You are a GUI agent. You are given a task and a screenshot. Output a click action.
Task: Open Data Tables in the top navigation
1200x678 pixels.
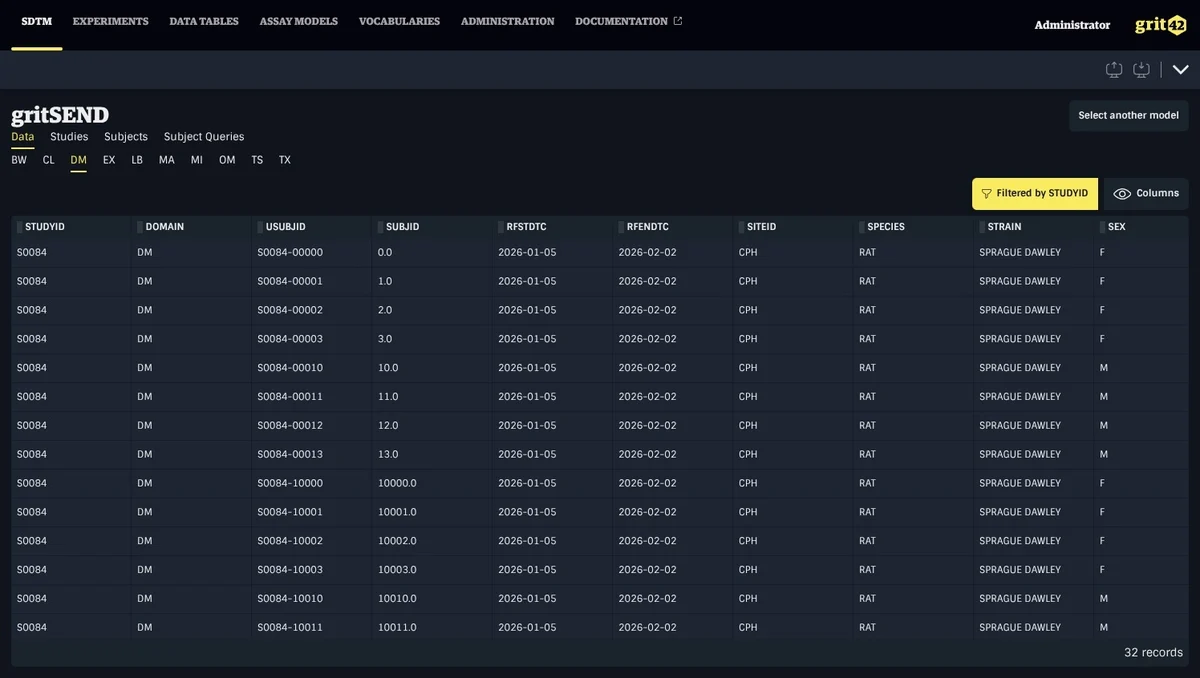click(204, 21)
